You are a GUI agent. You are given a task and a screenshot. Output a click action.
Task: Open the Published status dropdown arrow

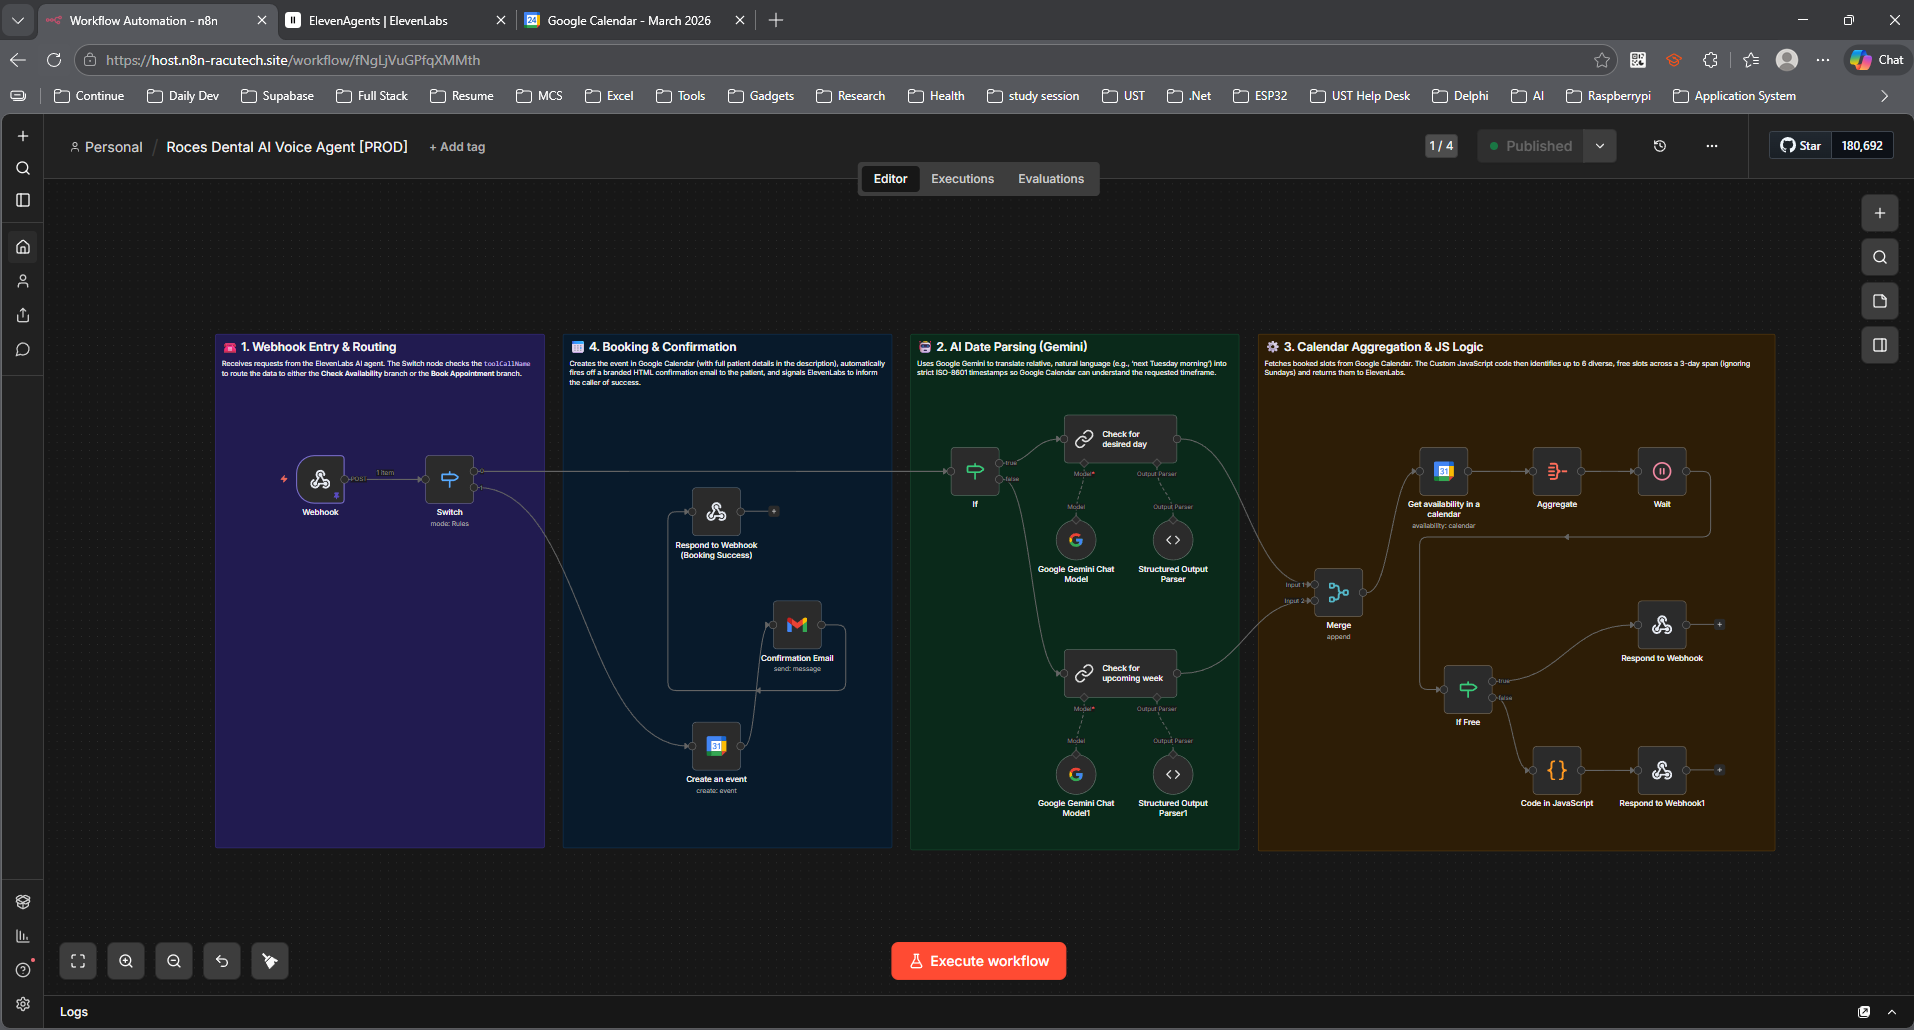click(1600, 146)
